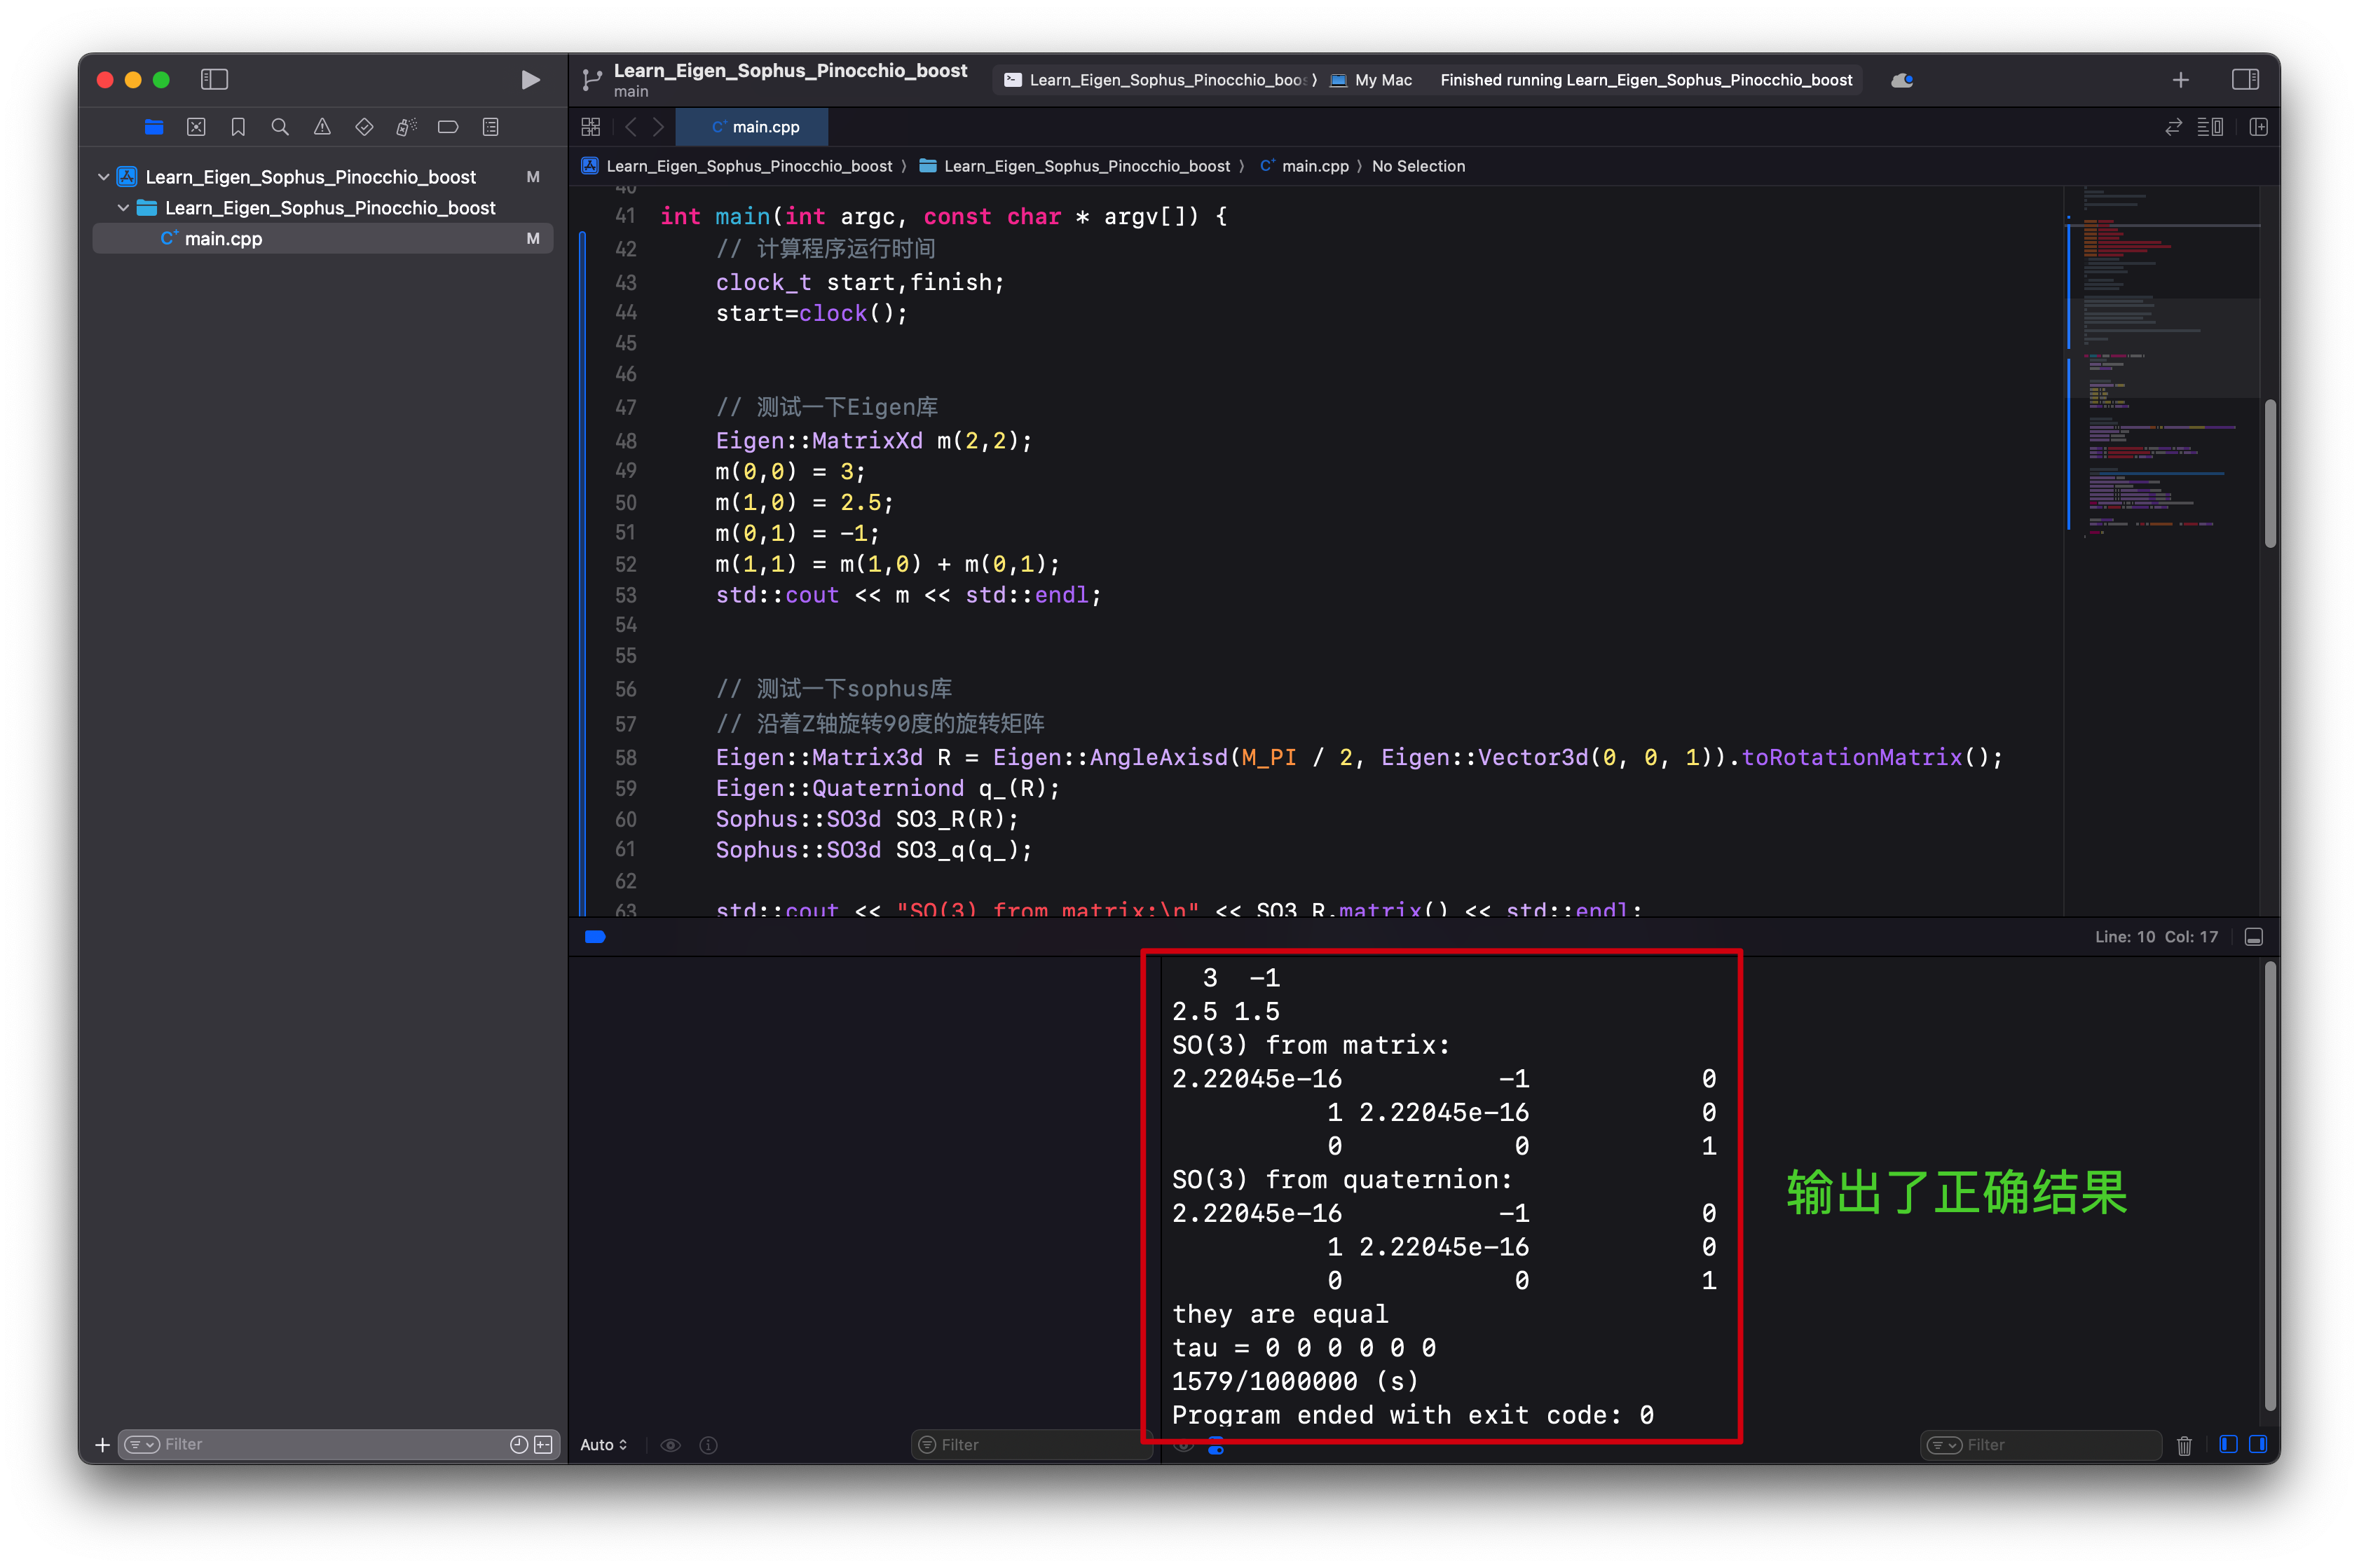Open the Debug navigator spray icon
The height and width of the screenshot is (1568, 2359).
[x=406, y=127]
